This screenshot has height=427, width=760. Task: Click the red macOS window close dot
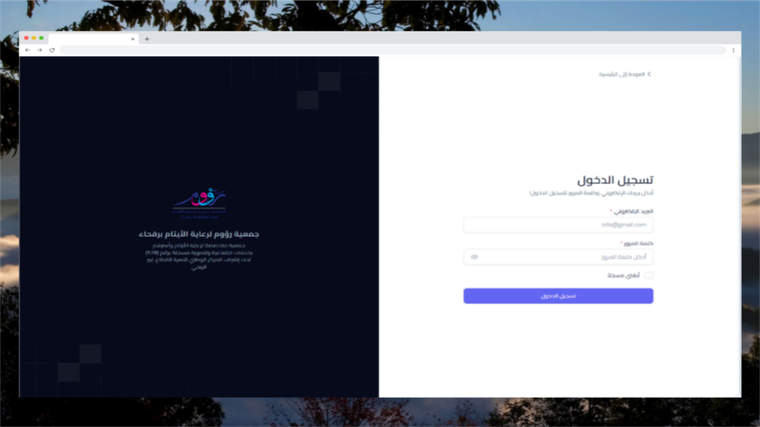click(x=26, y=38)
